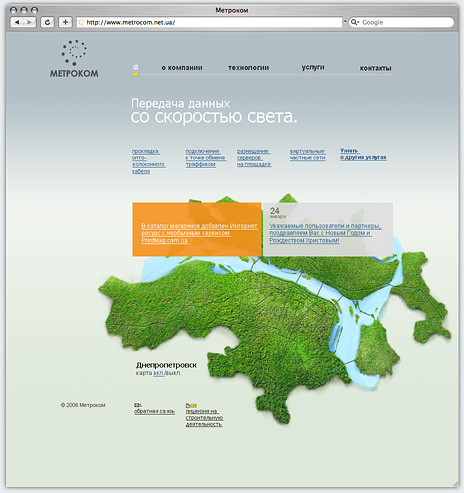Image resolution: width=464 pixels, height=493 pixels.
Task: Click the 24 января news date
Action: pos(277,213)
